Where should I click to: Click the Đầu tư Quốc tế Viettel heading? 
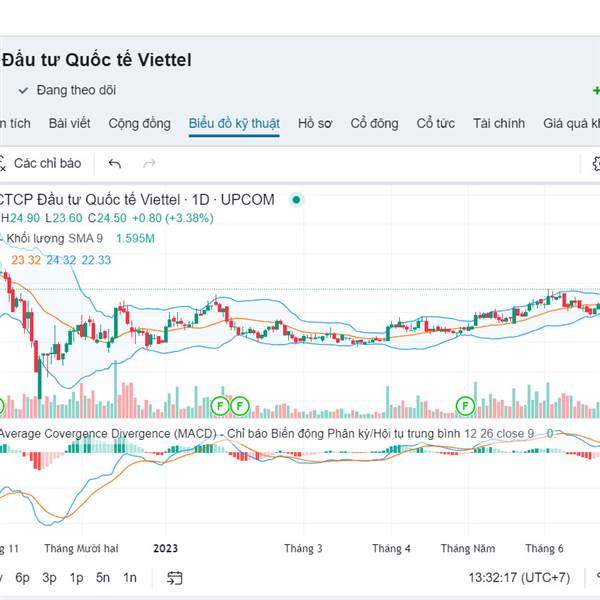click(x=96, y=60)
